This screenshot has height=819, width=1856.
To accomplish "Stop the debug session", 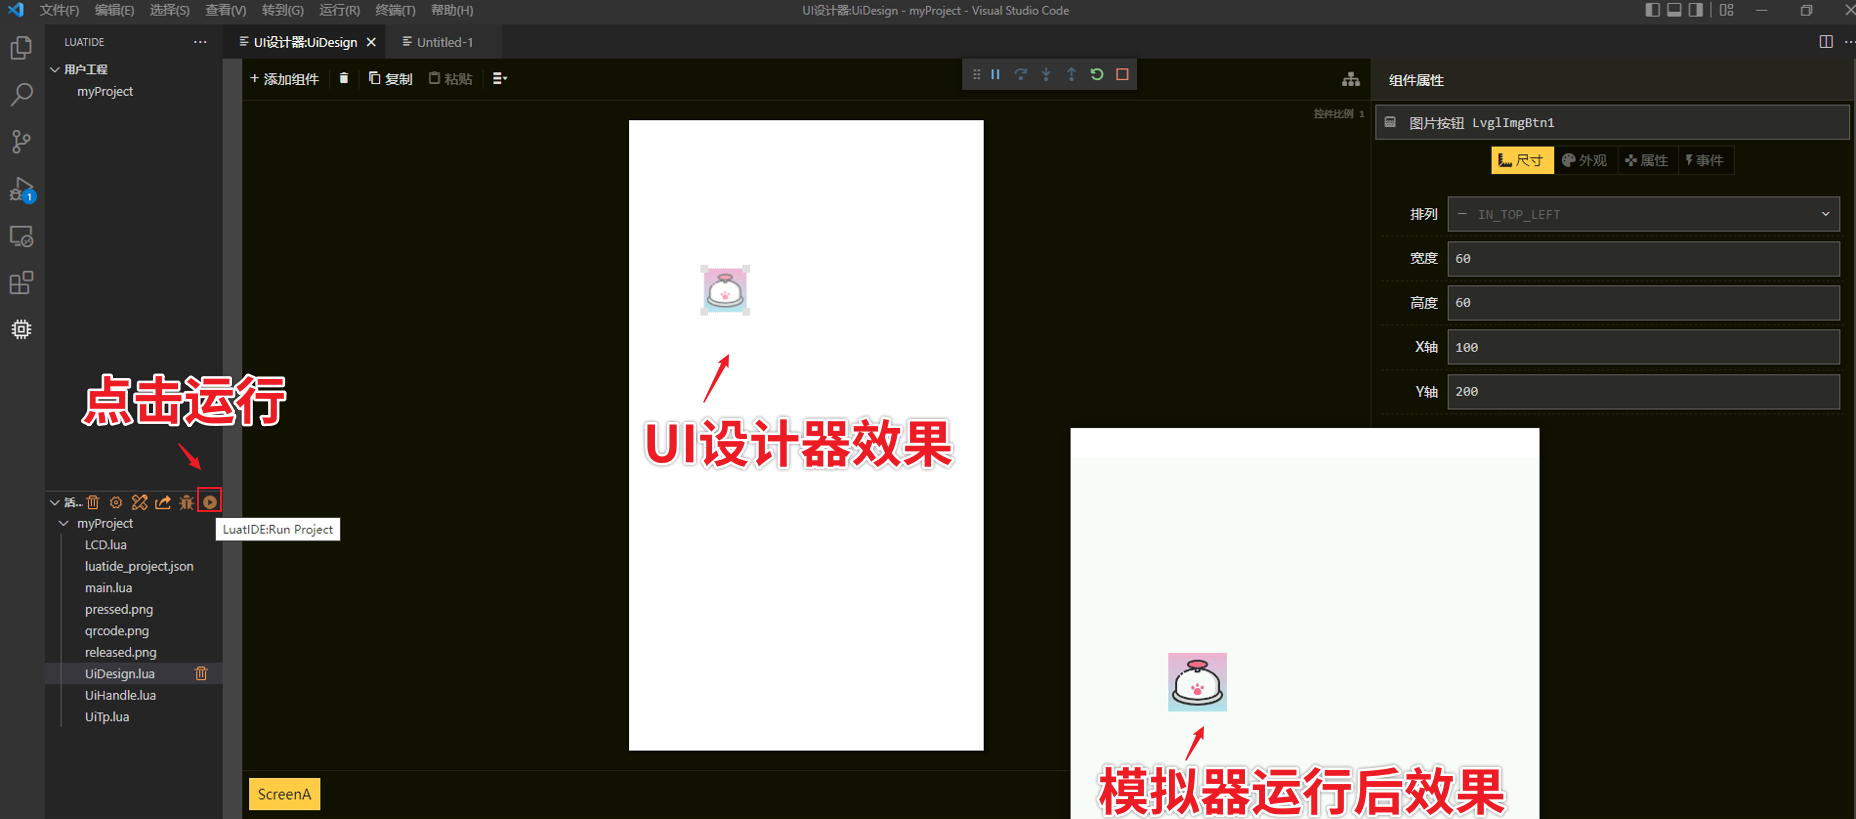I will 1122,74.
